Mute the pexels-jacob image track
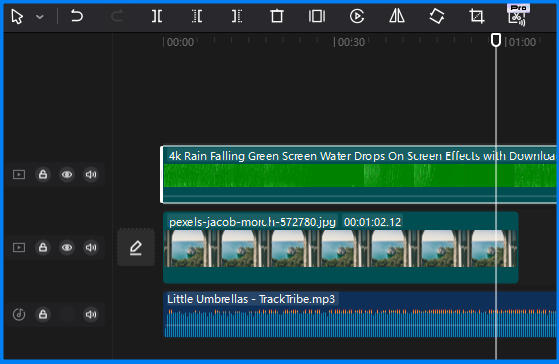 tap(91, 247)
